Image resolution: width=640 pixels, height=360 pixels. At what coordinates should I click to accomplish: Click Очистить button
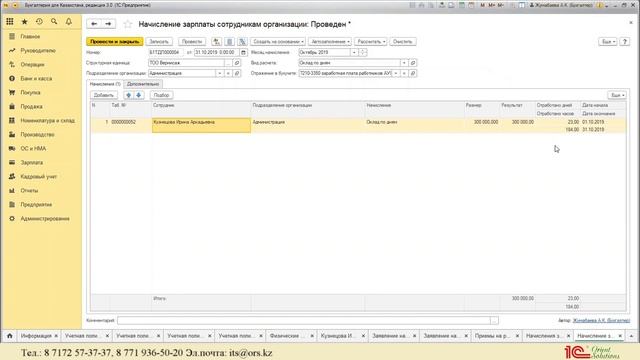pos(402,42)
